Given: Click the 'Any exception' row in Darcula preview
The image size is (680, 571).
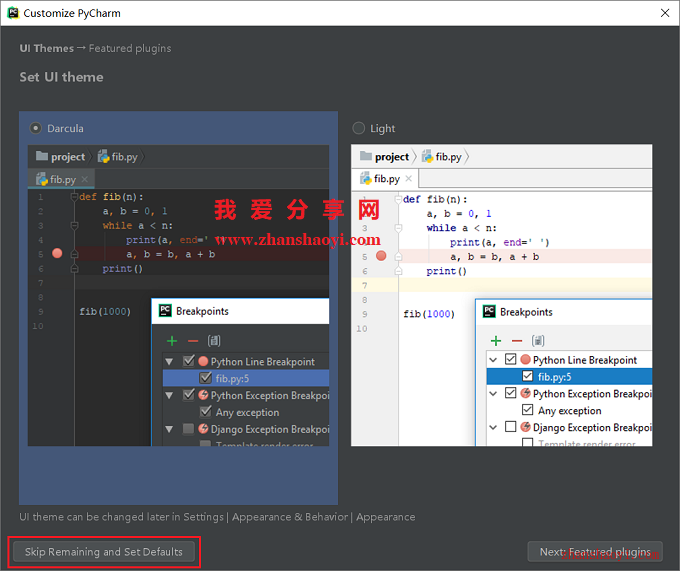Looking at the screenshot, I should [246, 412].
